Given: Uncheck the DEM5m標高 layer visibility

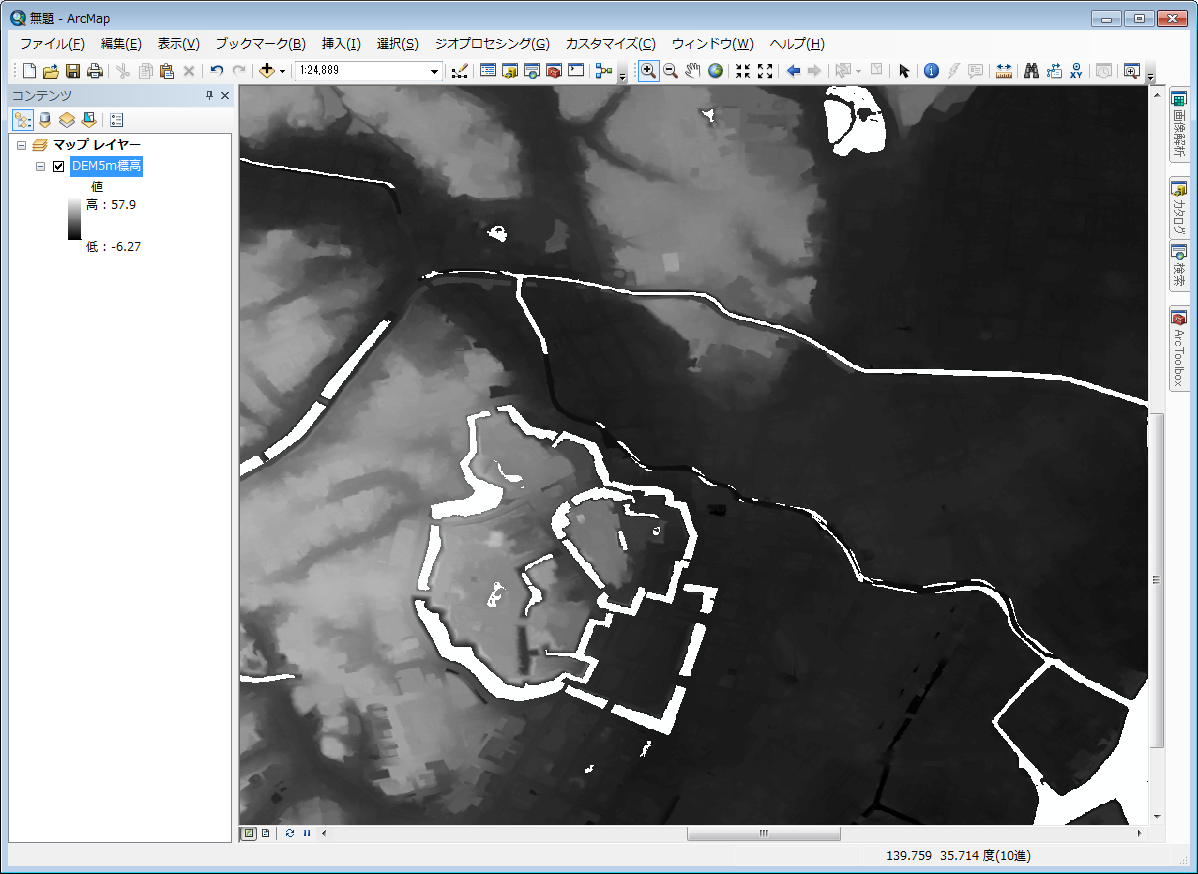Looking at the screenshot, I should click(58, 167).
